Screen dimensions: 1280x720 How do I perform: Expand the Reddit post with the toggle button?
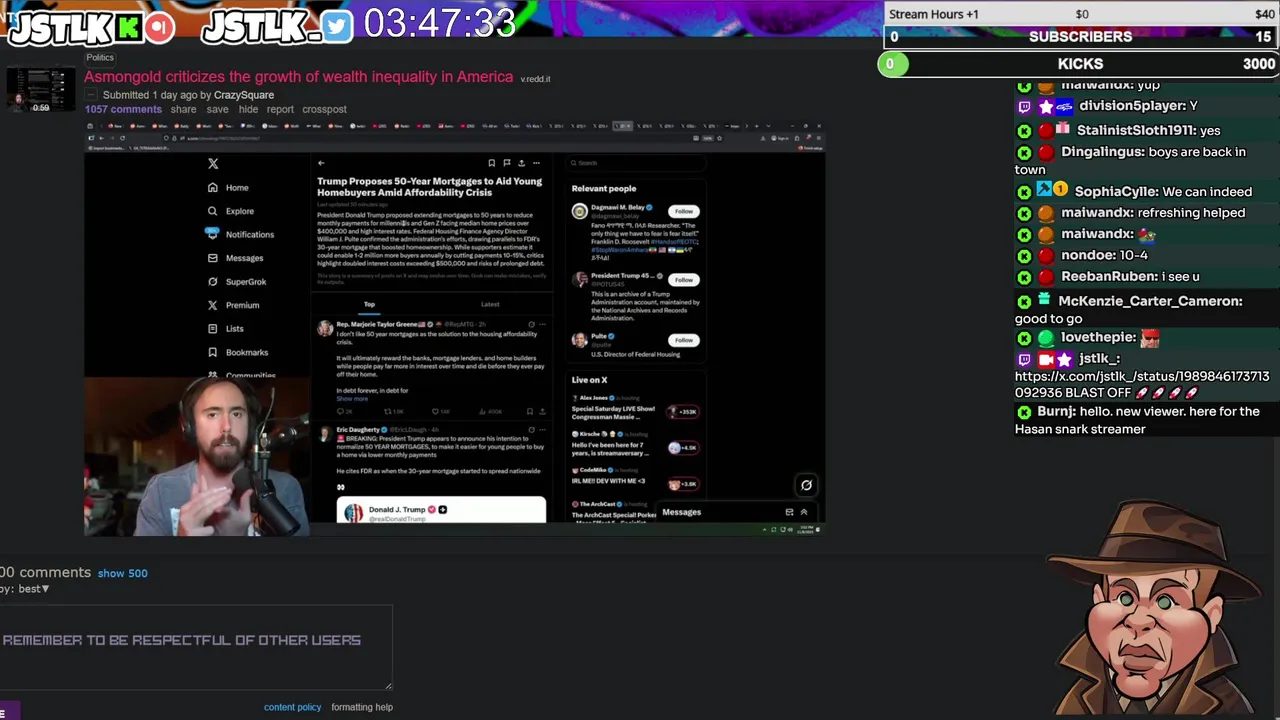(x=90, y=95)
